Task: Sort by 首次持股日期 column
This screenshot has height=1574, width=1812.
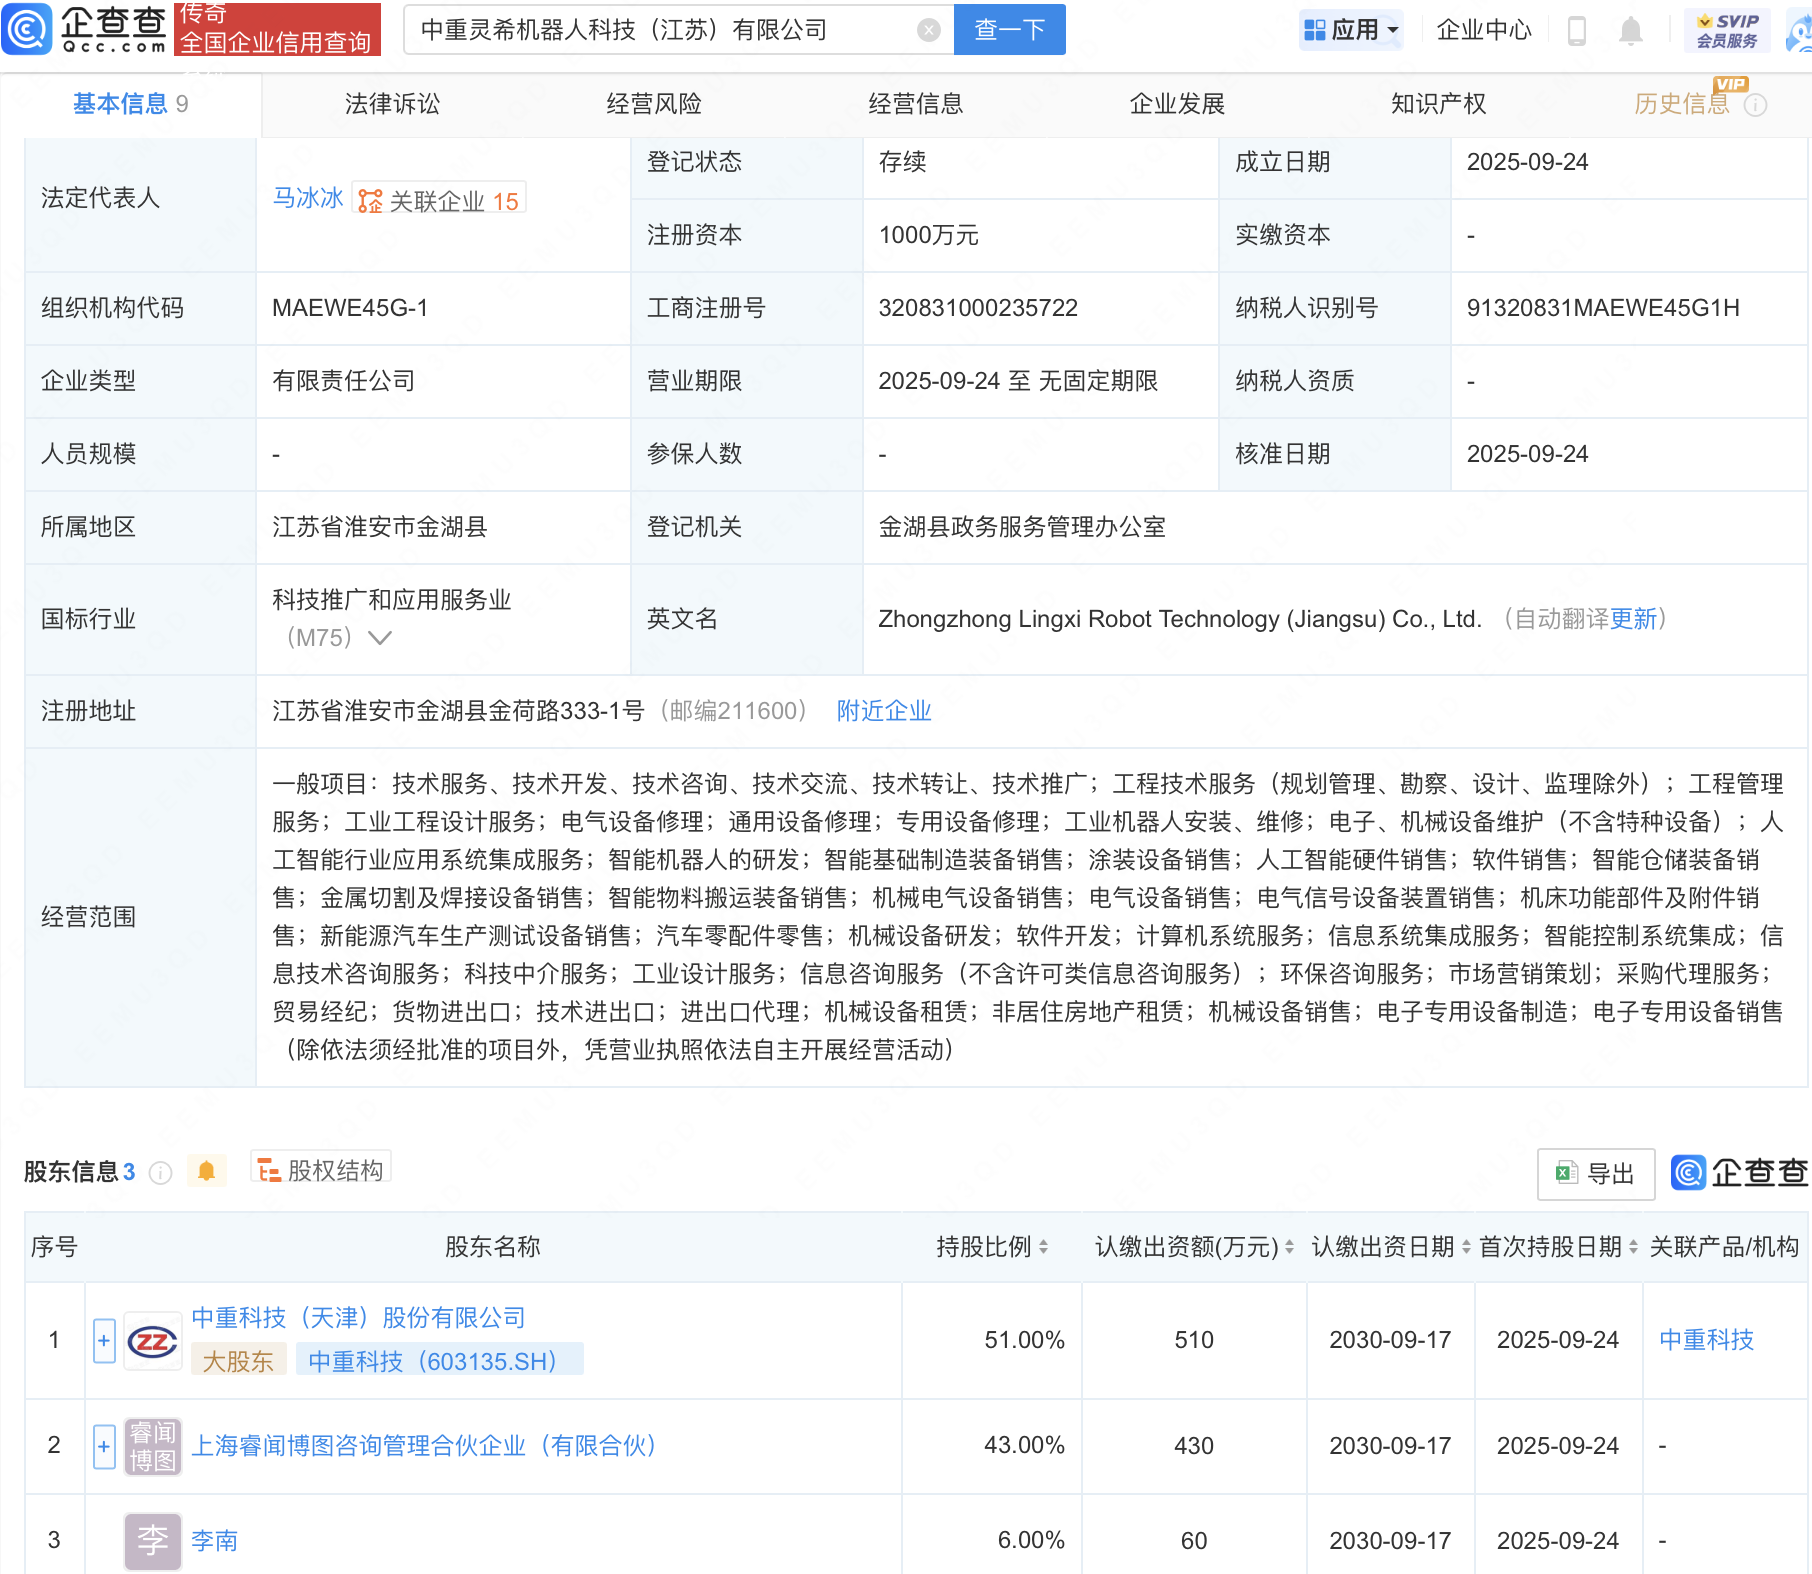Action: coord(1633,1247)
